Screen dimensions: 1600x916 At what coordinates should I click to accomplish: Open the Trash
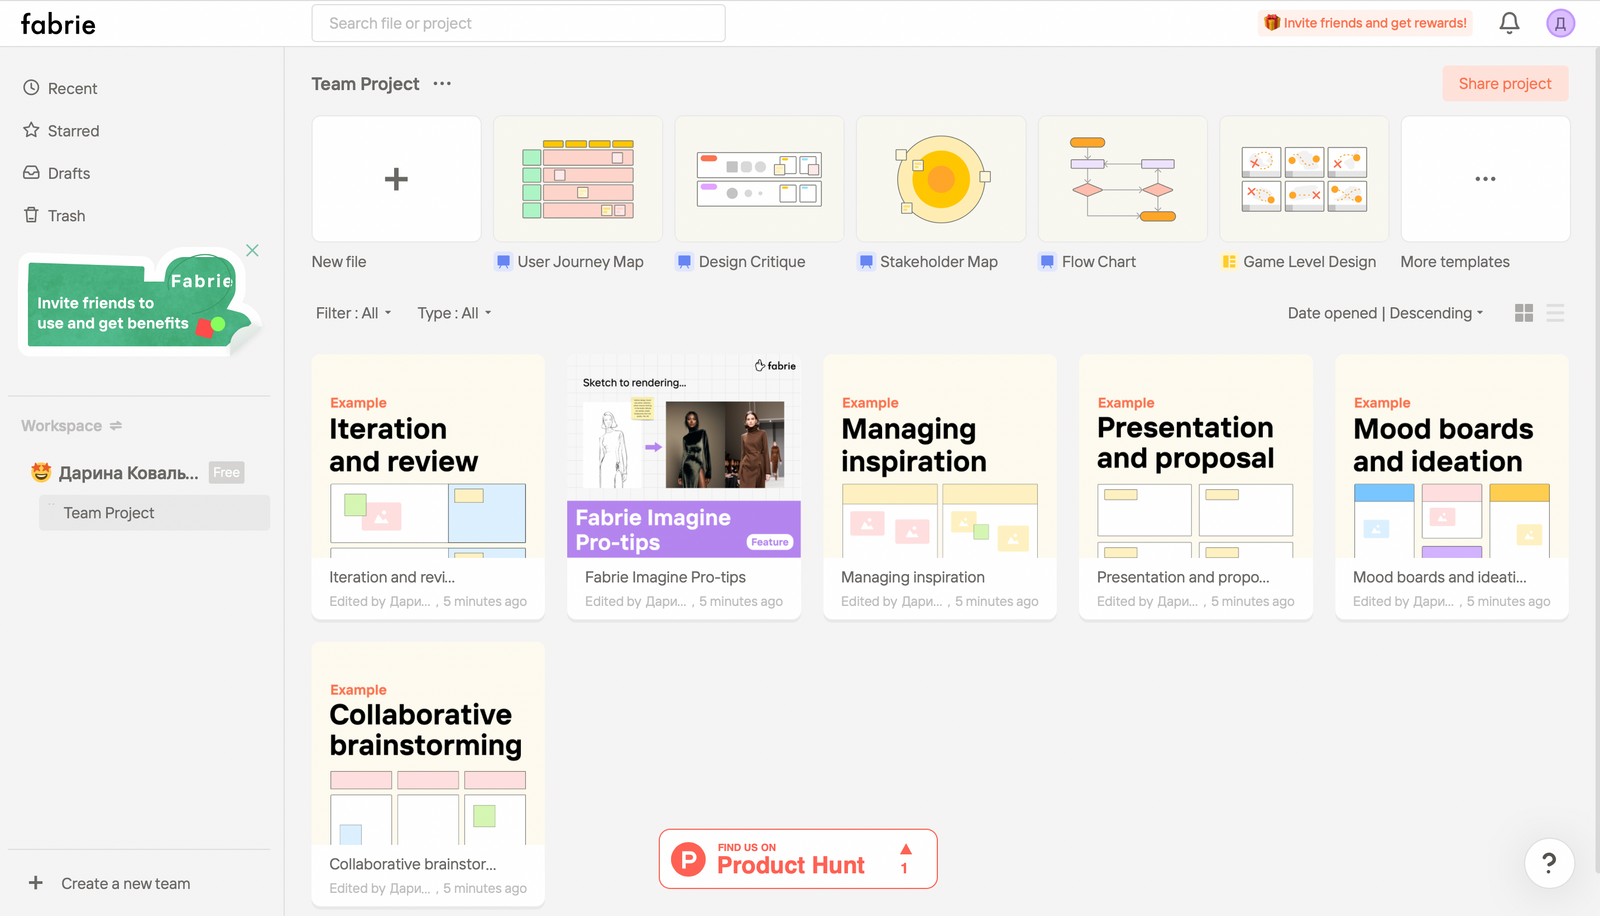(x=67, y=215)
